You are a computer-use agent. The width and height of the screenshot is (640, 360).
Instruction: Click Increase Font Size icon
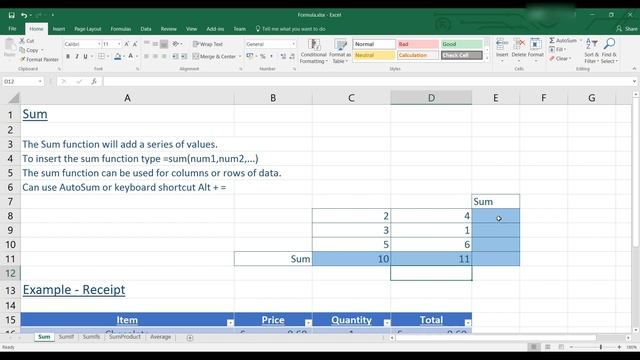point(127,44)
